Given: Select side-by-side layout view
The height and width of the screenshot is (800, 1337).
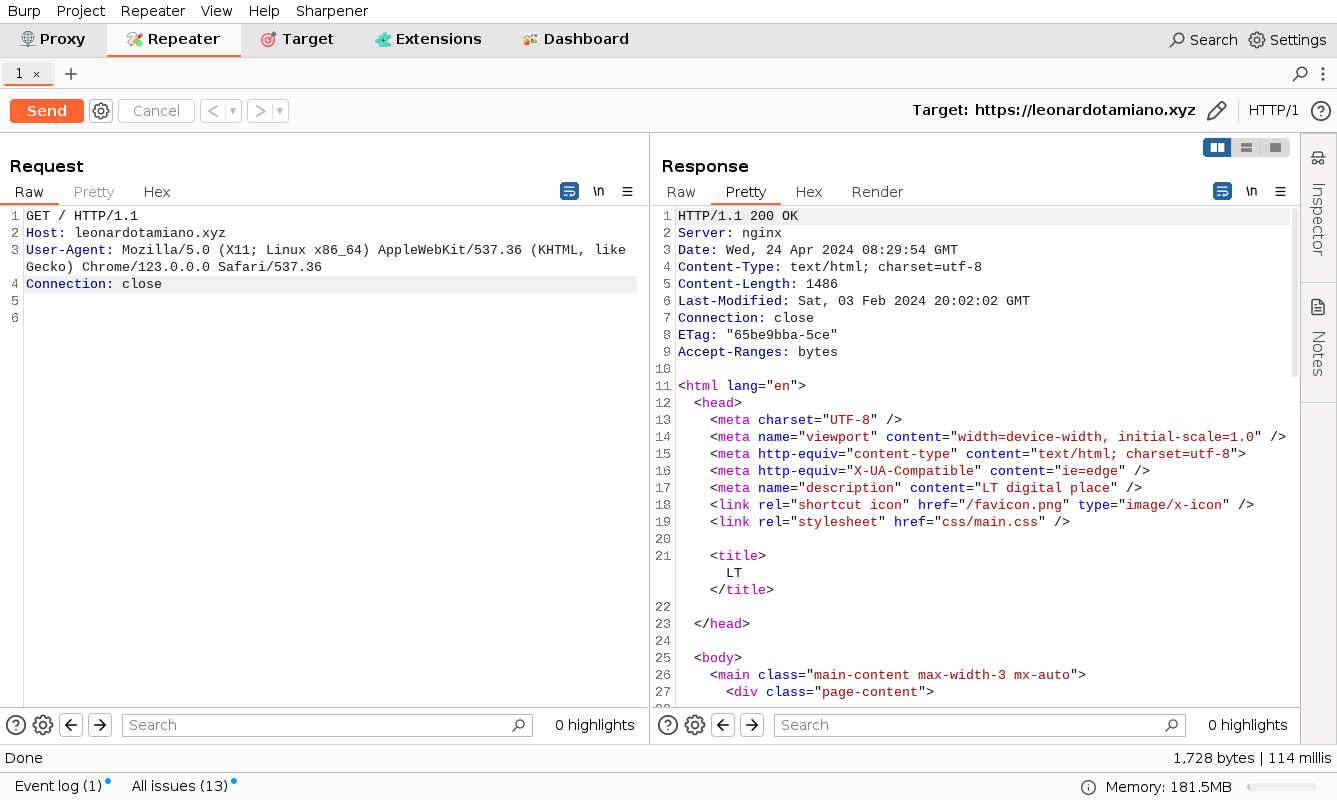Looking at the screenshot, I should 1217,148.
